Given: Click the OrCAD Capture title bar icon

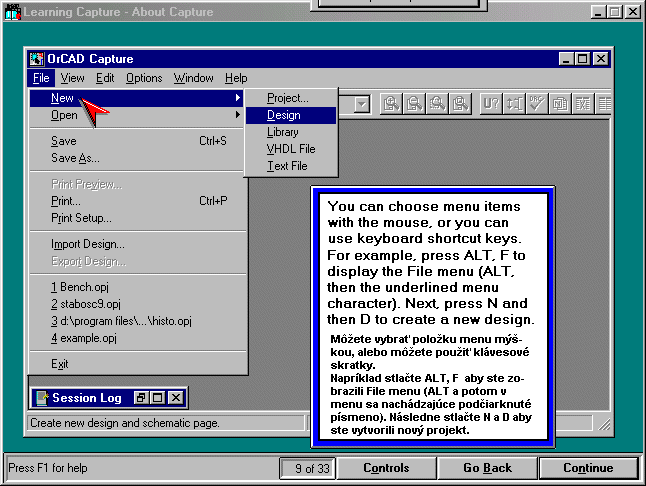Looking at the screenshot, I should [38, 59].
